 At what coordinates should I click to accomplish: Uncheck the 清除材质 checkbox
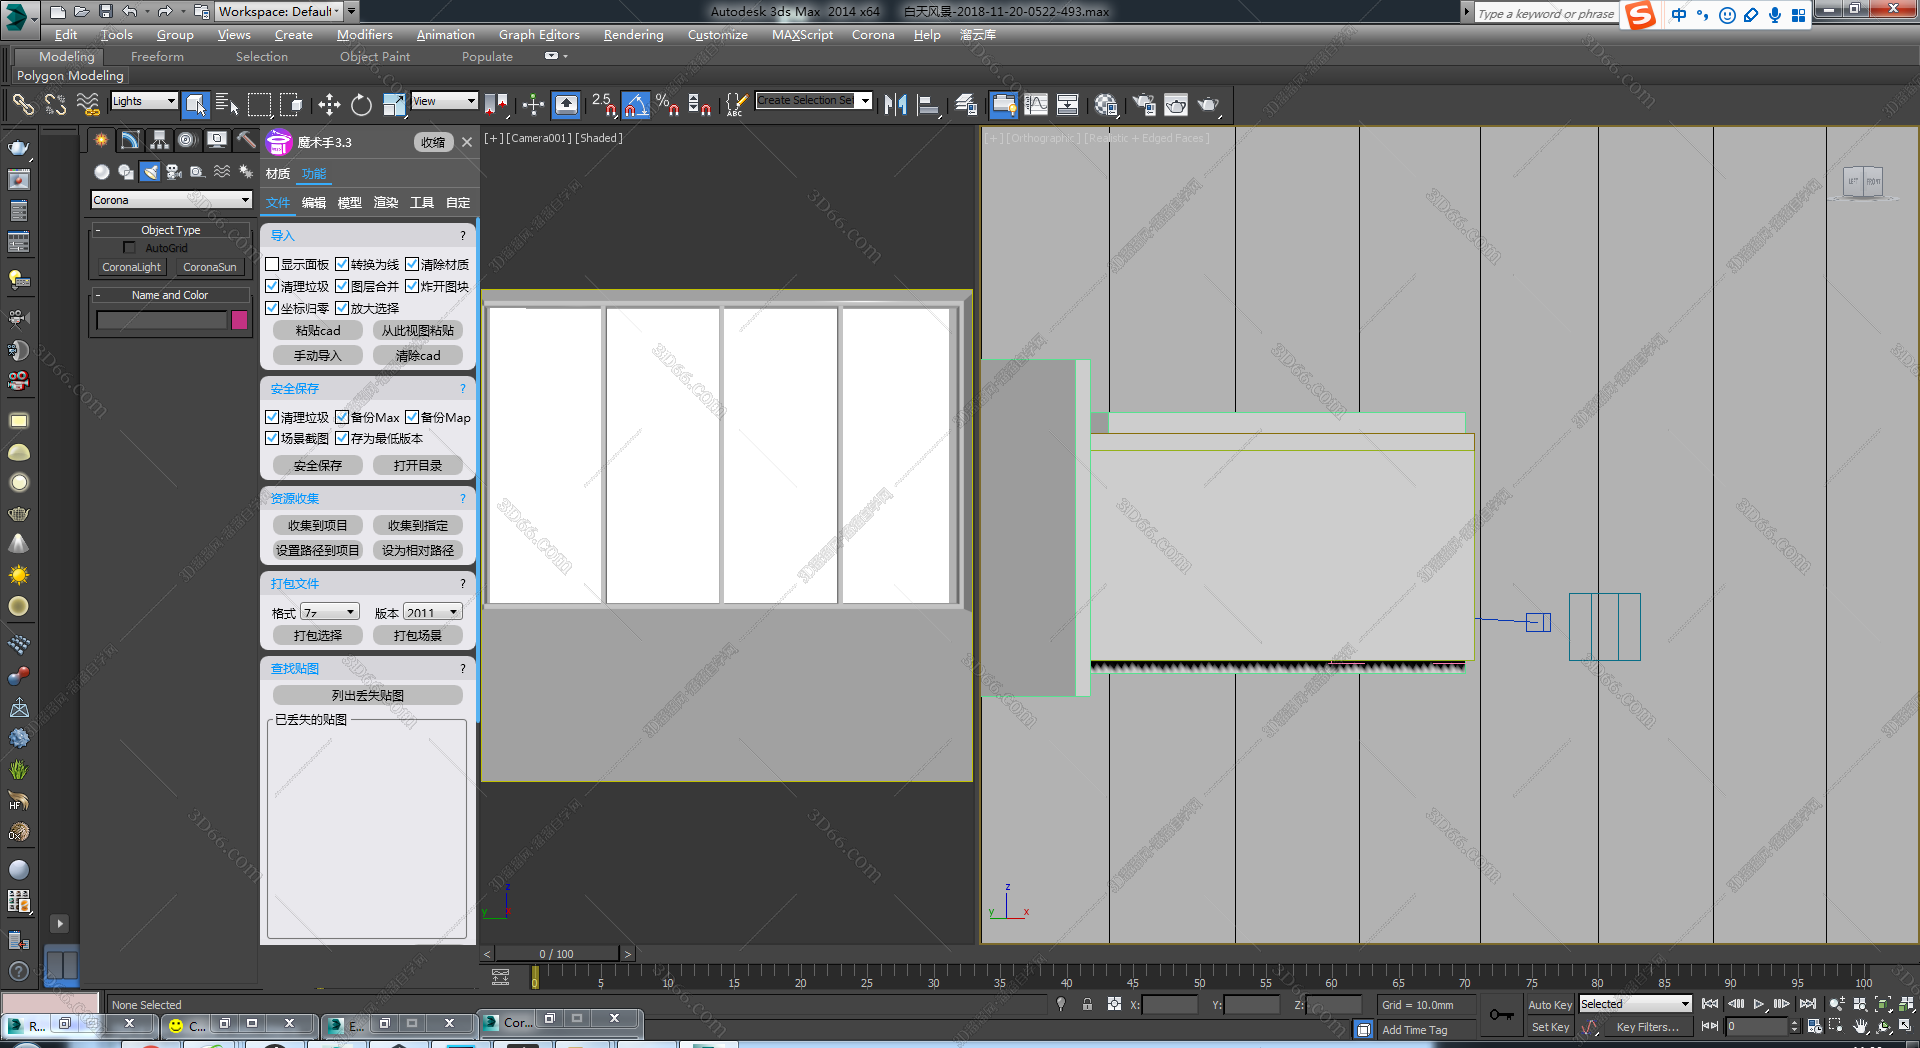pyautogui.click(x=412, y=264)
